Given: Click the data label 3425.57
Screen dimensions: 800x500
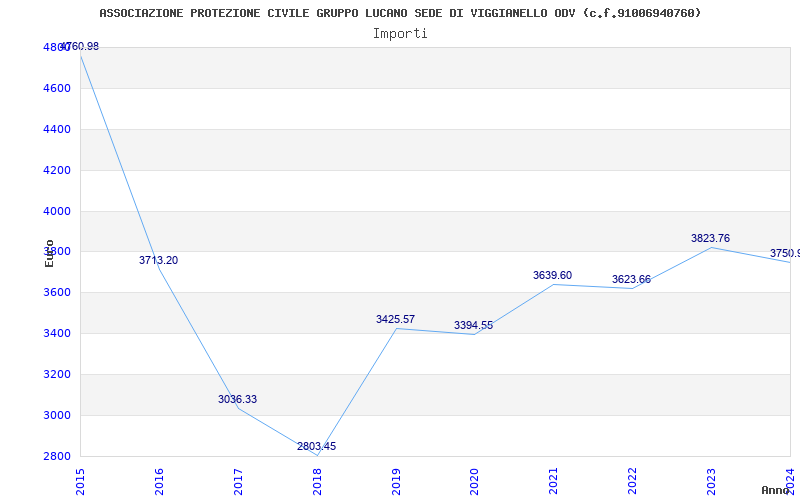Looking at the screenshot, I should coord(395,319).
